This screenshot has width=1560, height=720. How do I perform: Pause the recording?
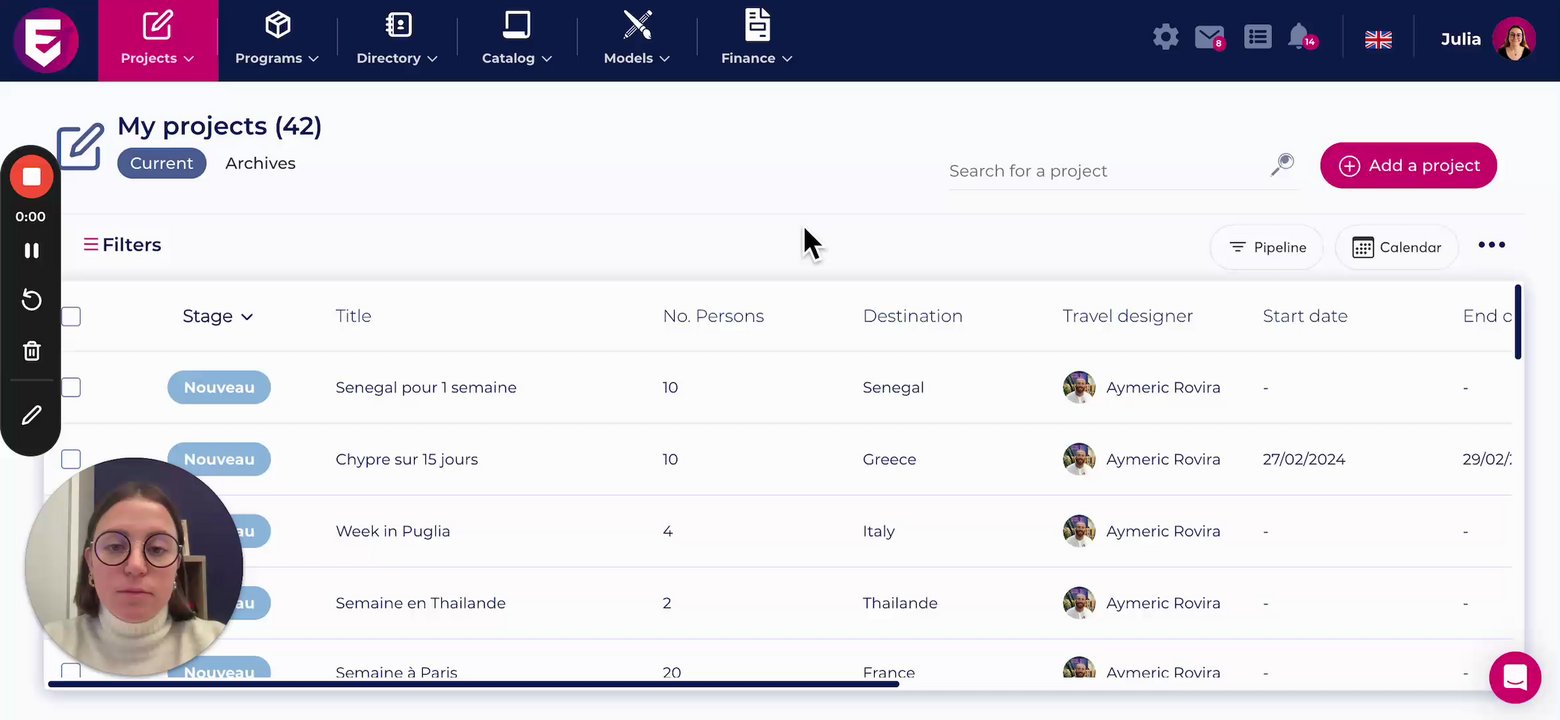31,251
